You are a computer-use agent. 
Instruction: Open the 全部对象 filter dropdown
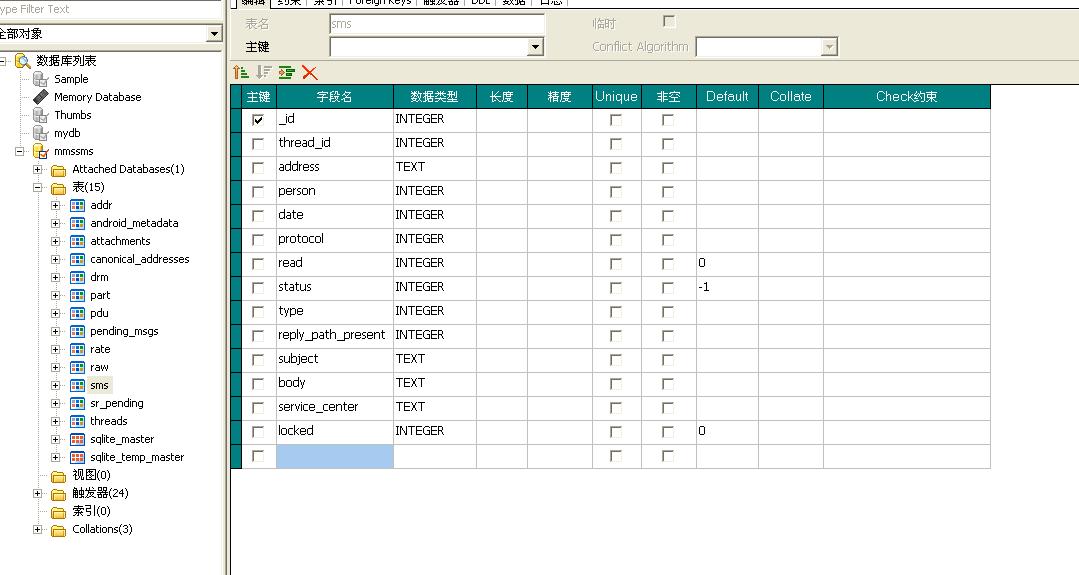(x=214, y=33)
